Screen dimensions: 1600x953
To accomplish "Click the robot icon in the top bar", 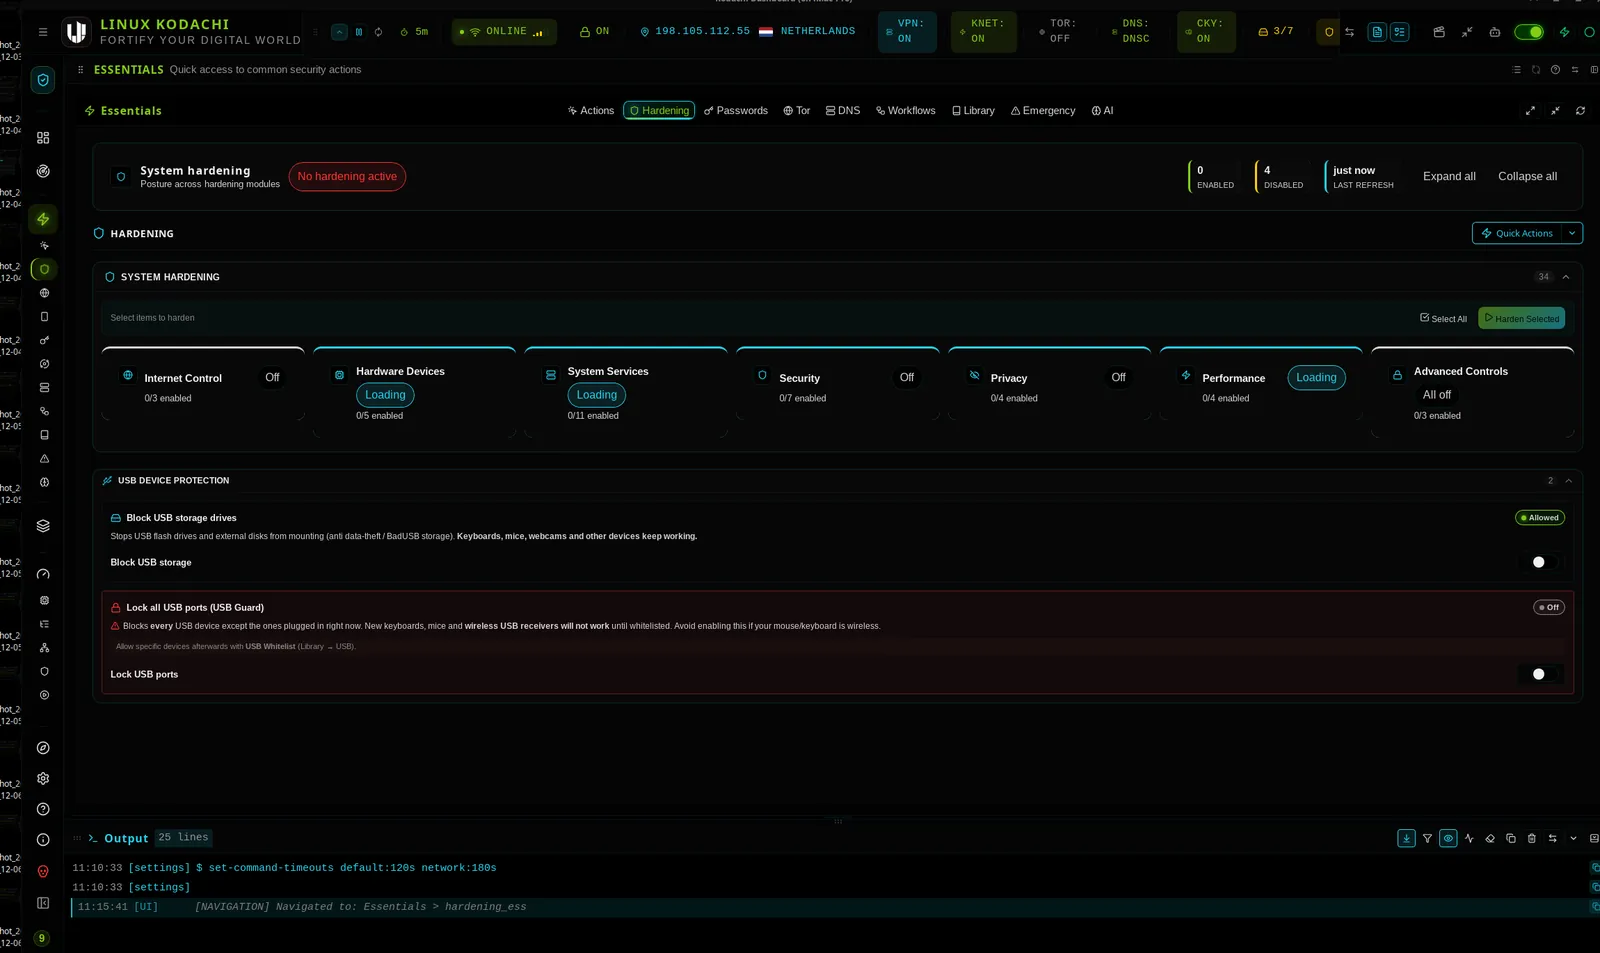I will click(x=1495, y=32).
